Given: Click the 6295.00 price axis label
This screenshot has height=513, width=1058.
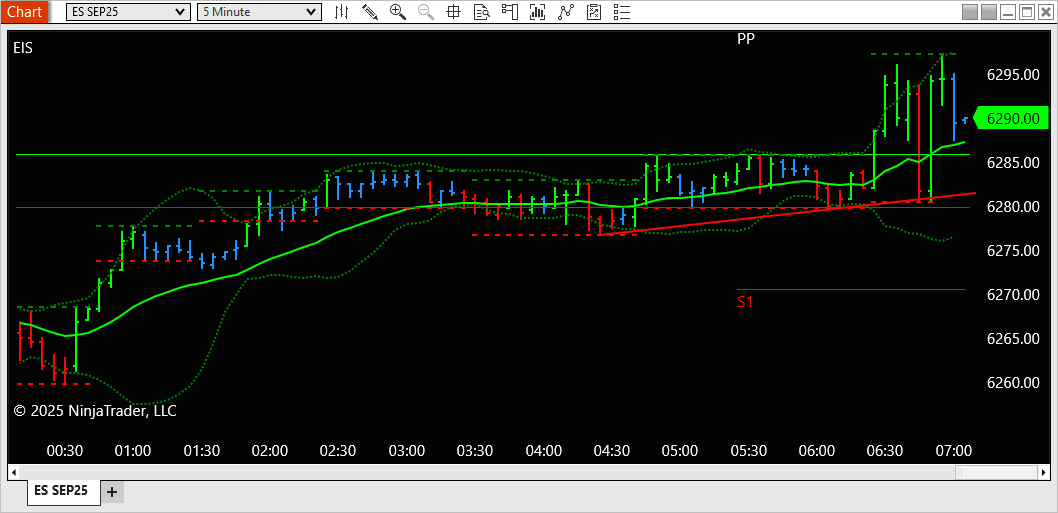Looking at the screenshot, I should coord(1013,75).
